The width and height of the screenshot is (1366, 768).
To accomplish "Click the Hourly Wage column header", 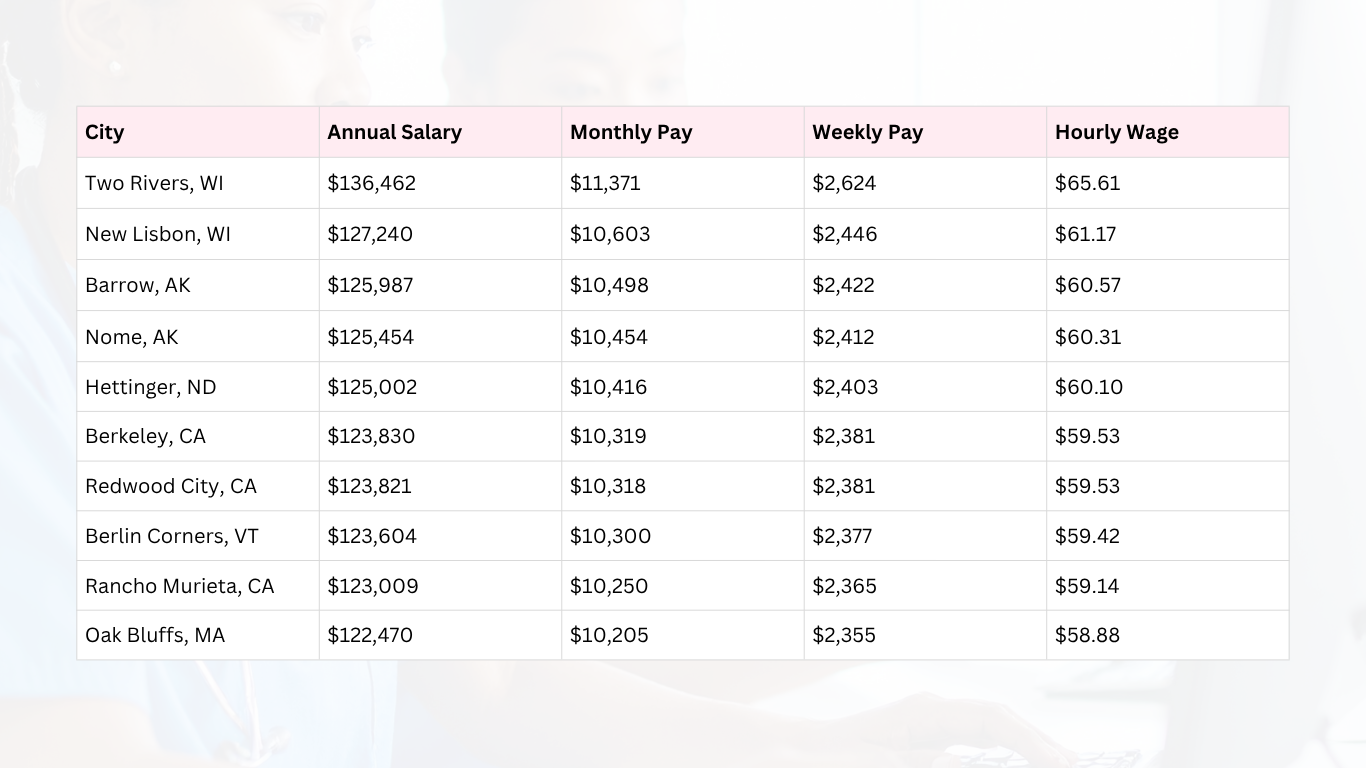I will pyautogui.click(x=1116, y=132).
